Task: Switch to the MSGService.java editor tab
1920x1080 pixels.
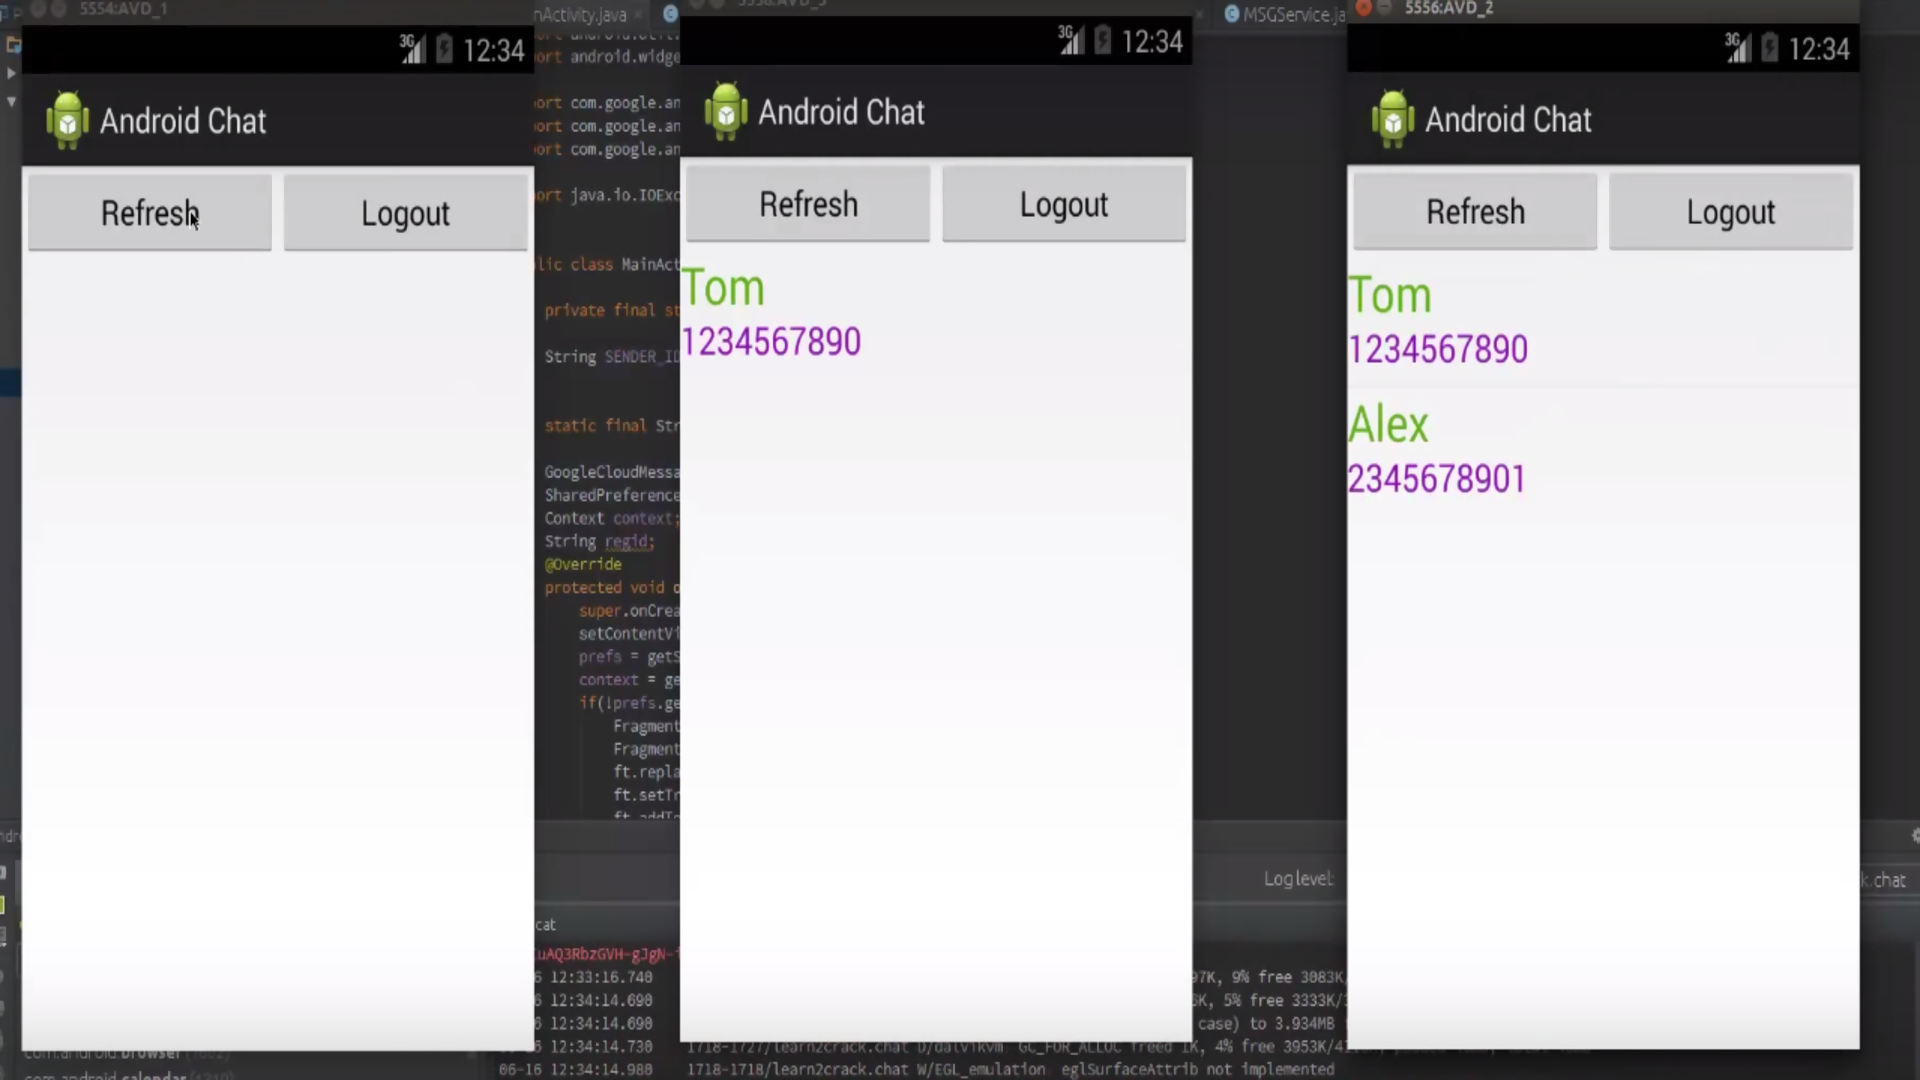Action: point(1292,14)
